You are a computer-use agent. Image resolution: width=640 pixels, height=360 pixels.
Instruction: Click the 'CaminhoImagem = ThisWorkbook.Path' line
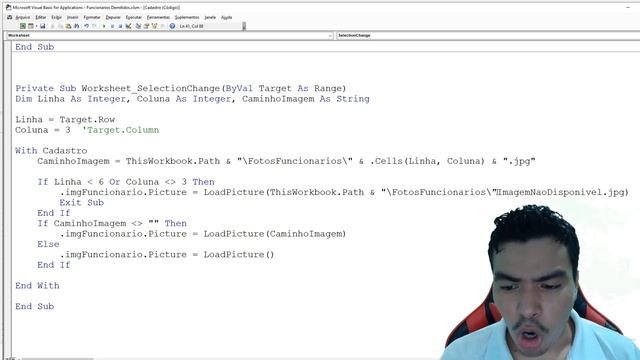click(286, 161)
